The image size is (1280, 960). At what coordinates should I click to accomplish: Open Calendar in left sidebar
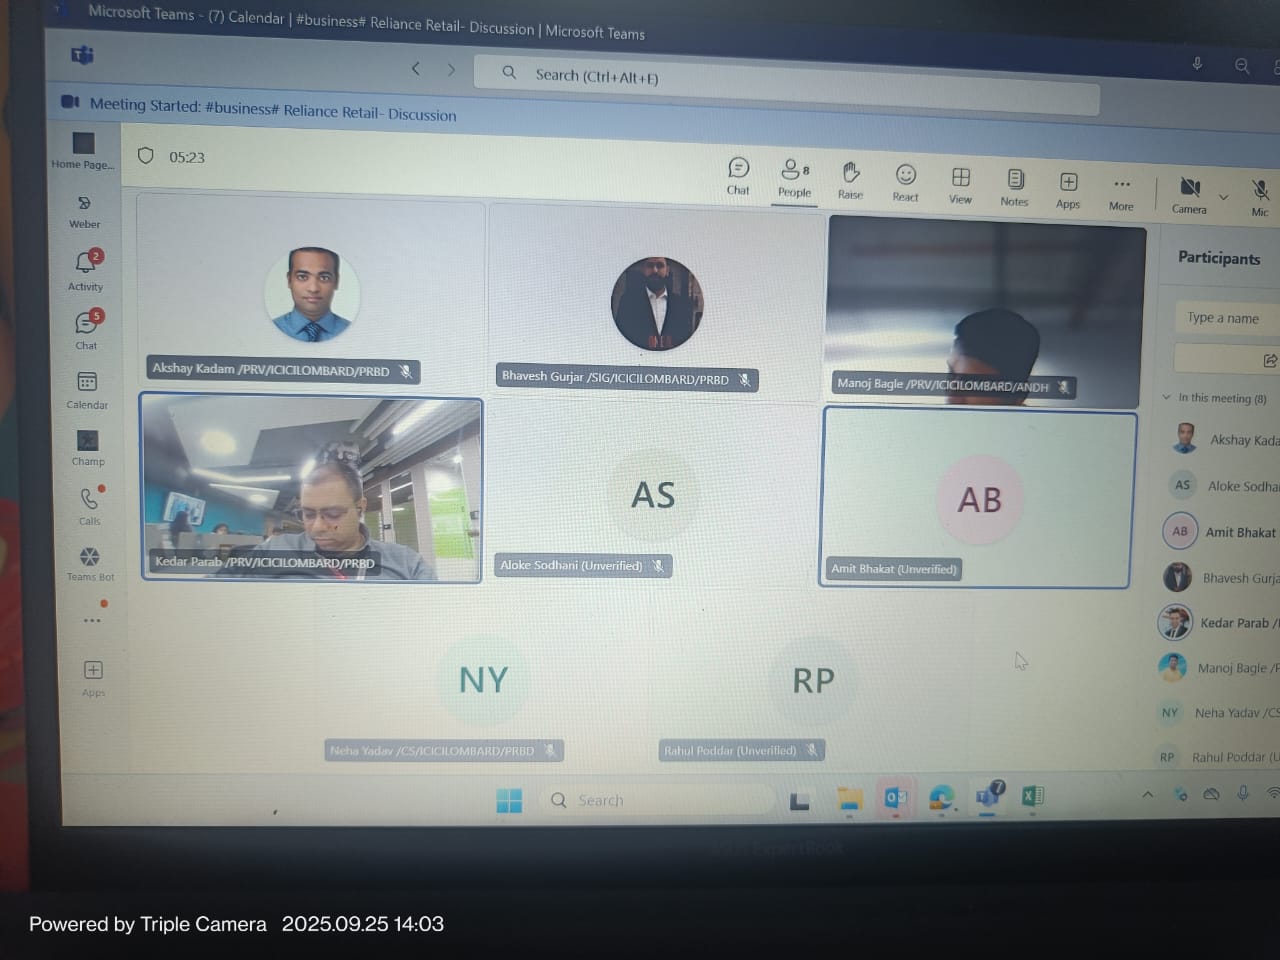(x=87, y=389)
